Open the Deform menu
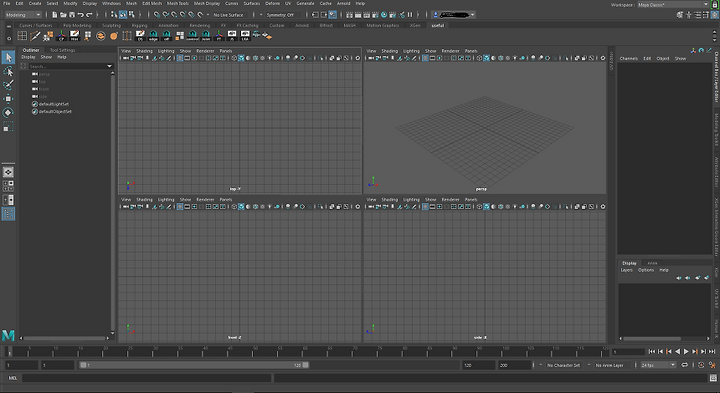 pyautogui.click(x=272, y=3)
